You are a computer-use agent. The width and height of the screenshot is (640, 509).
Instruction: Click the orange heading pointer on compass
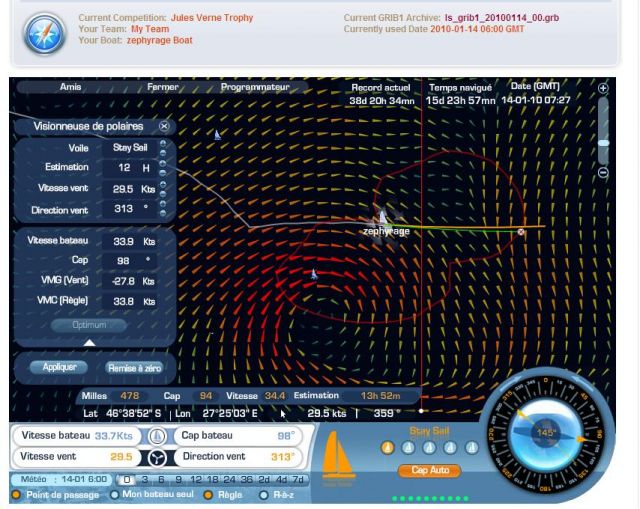tap(583, 439)
